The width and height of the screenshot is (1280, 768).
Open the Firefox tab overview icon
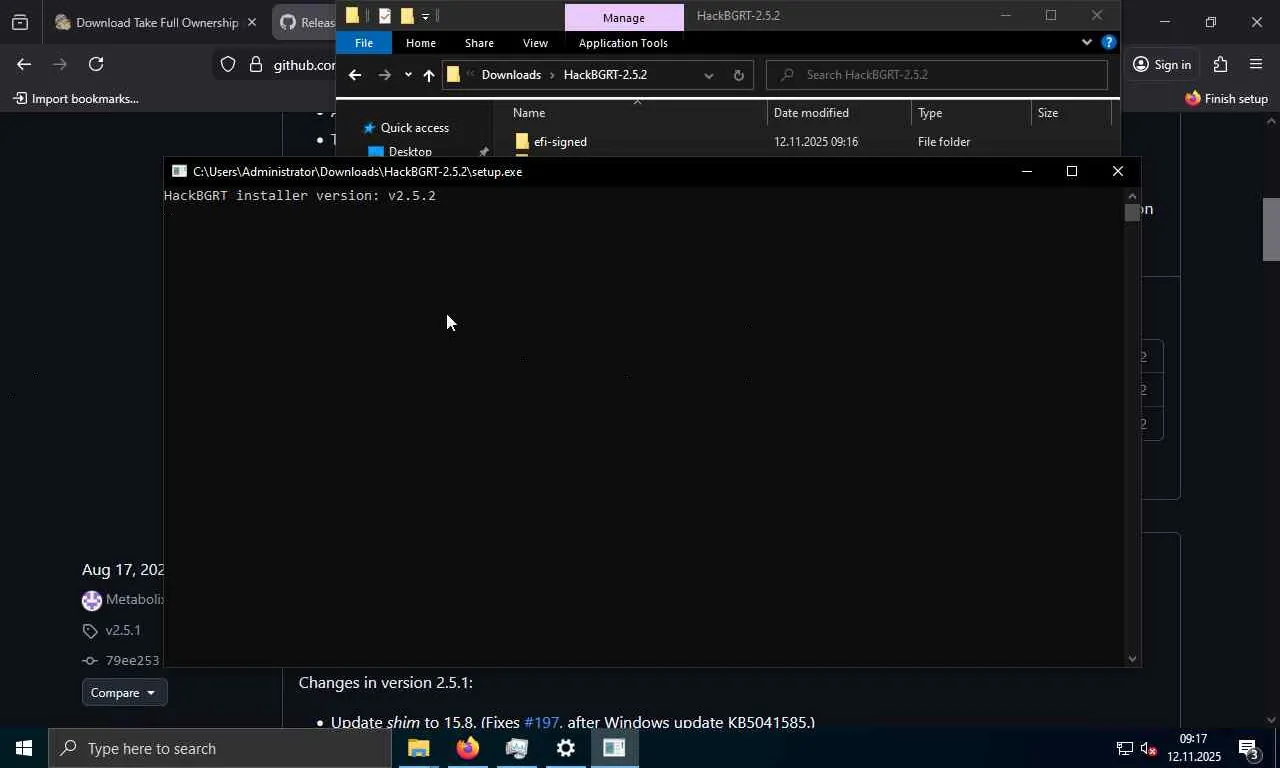coord(20,22)
